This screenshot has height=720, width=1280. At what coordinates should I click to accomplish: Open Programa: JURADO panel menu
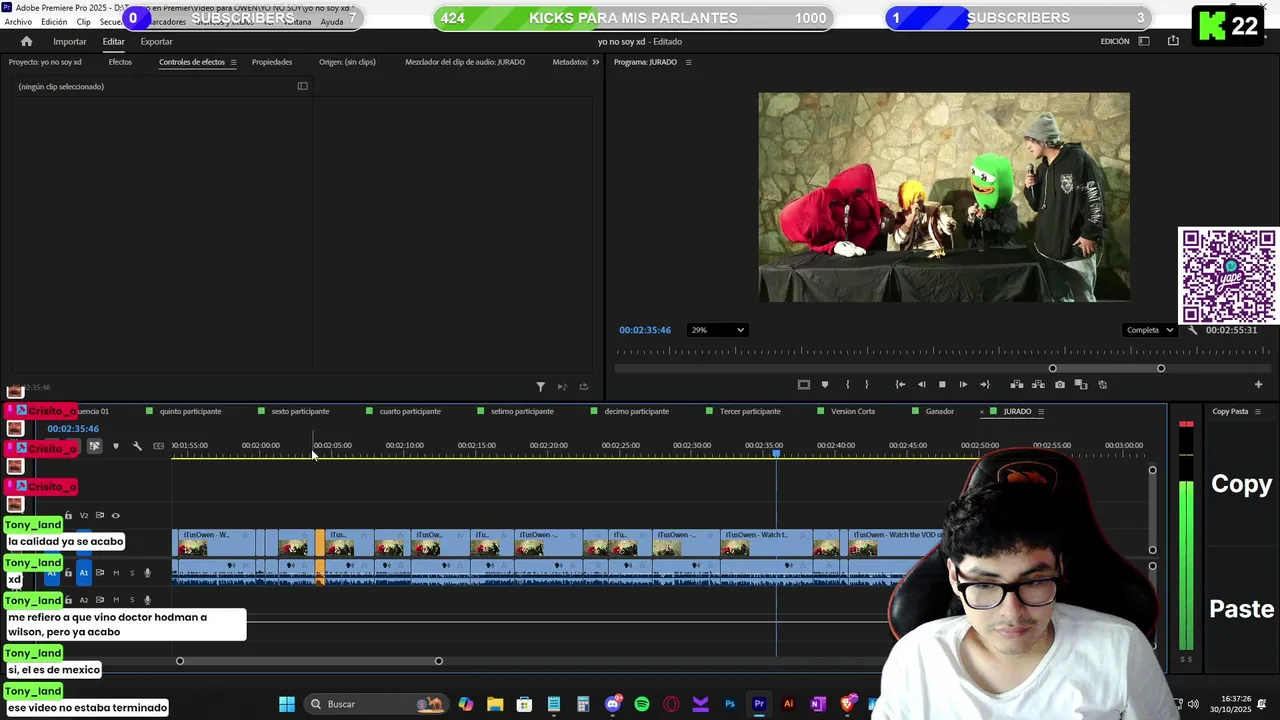[x=688, y=62]
